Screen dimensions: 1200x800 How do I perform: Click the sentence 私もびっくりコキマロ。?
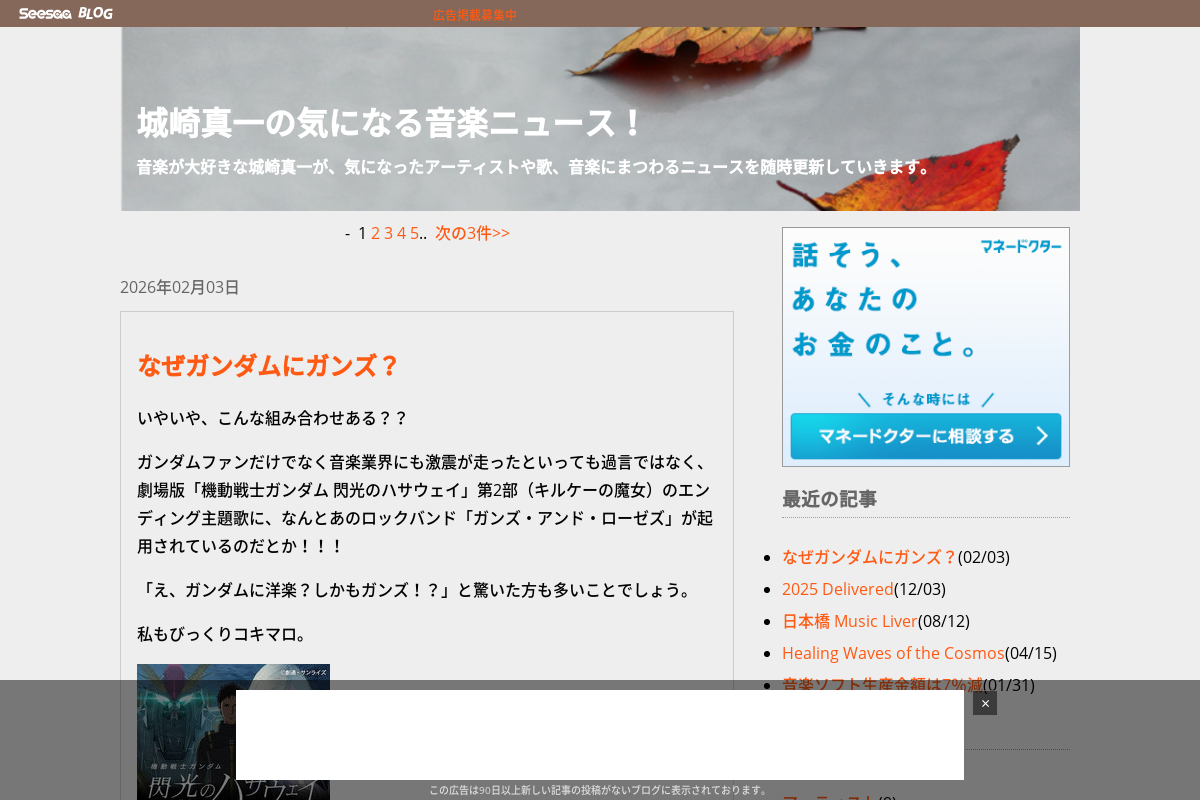pos(225,634)
